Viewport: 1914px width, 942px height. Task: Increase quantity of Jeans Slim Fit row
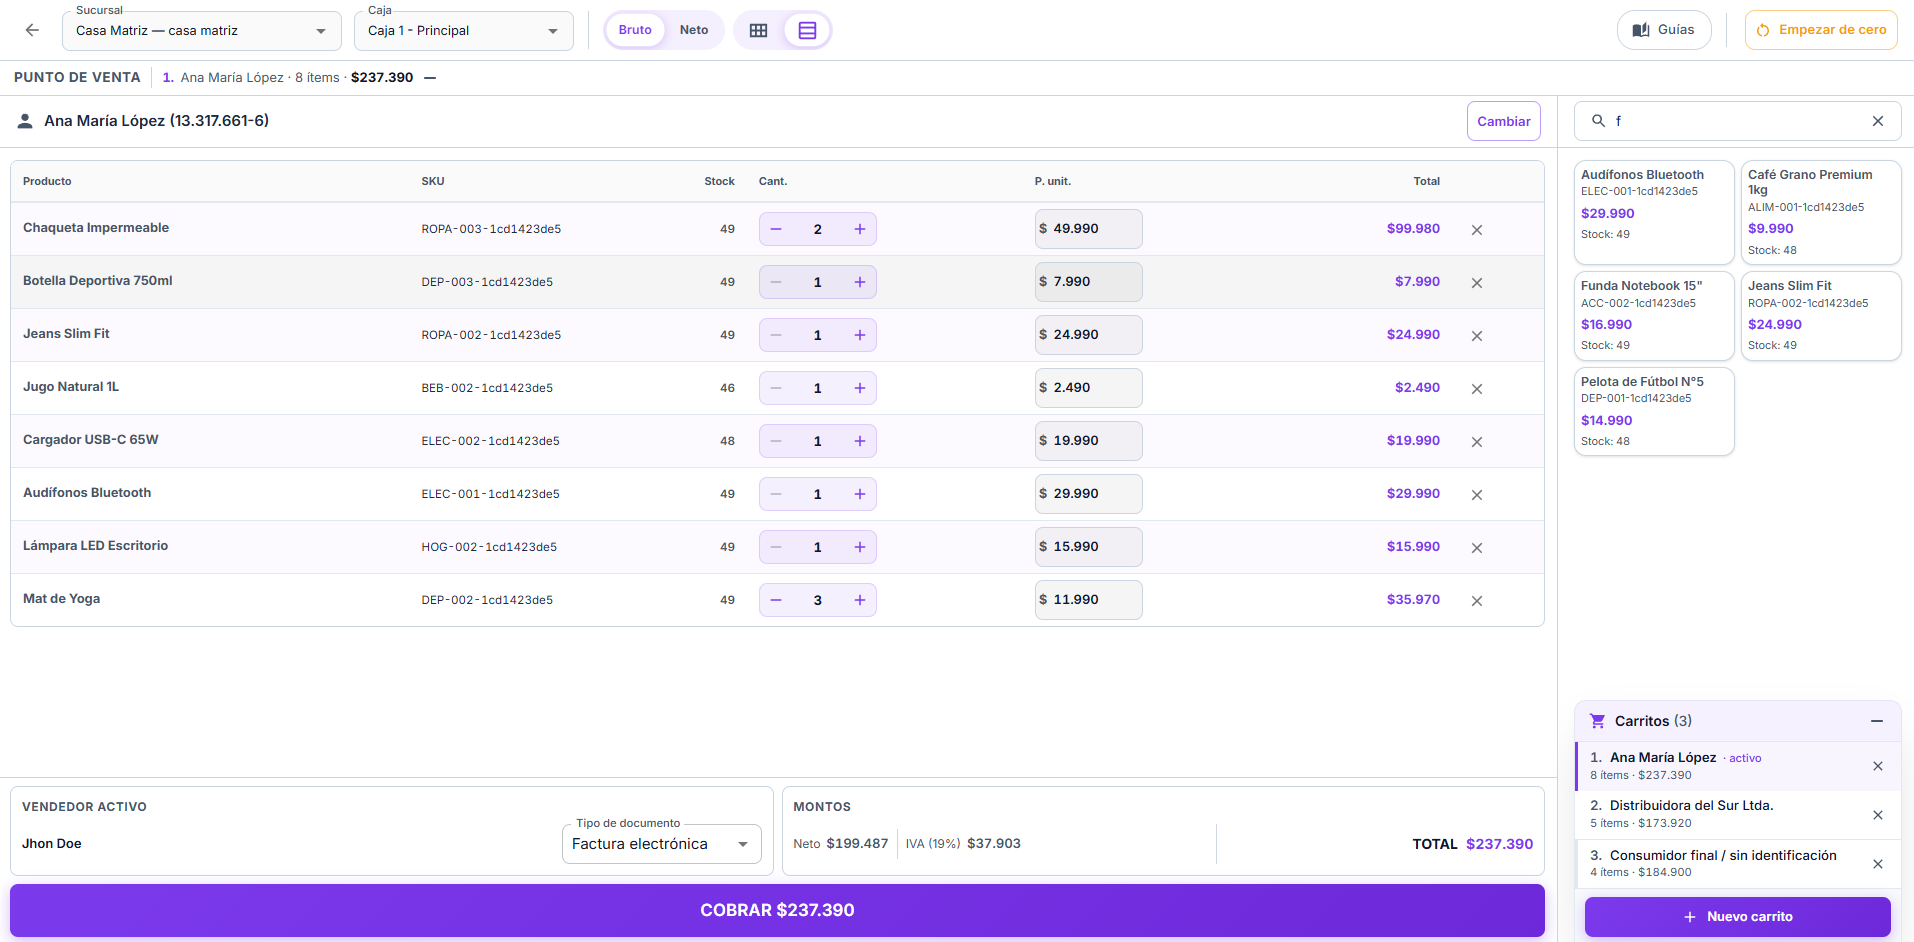(x=860, y=335)
